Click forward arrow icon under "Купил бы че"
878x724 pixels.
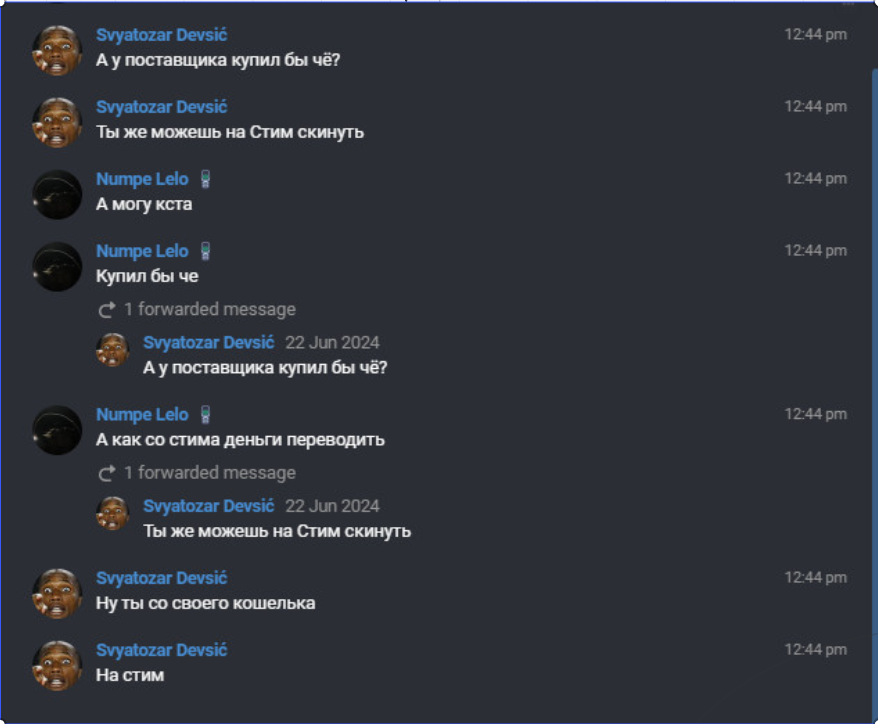pos(107,310)
